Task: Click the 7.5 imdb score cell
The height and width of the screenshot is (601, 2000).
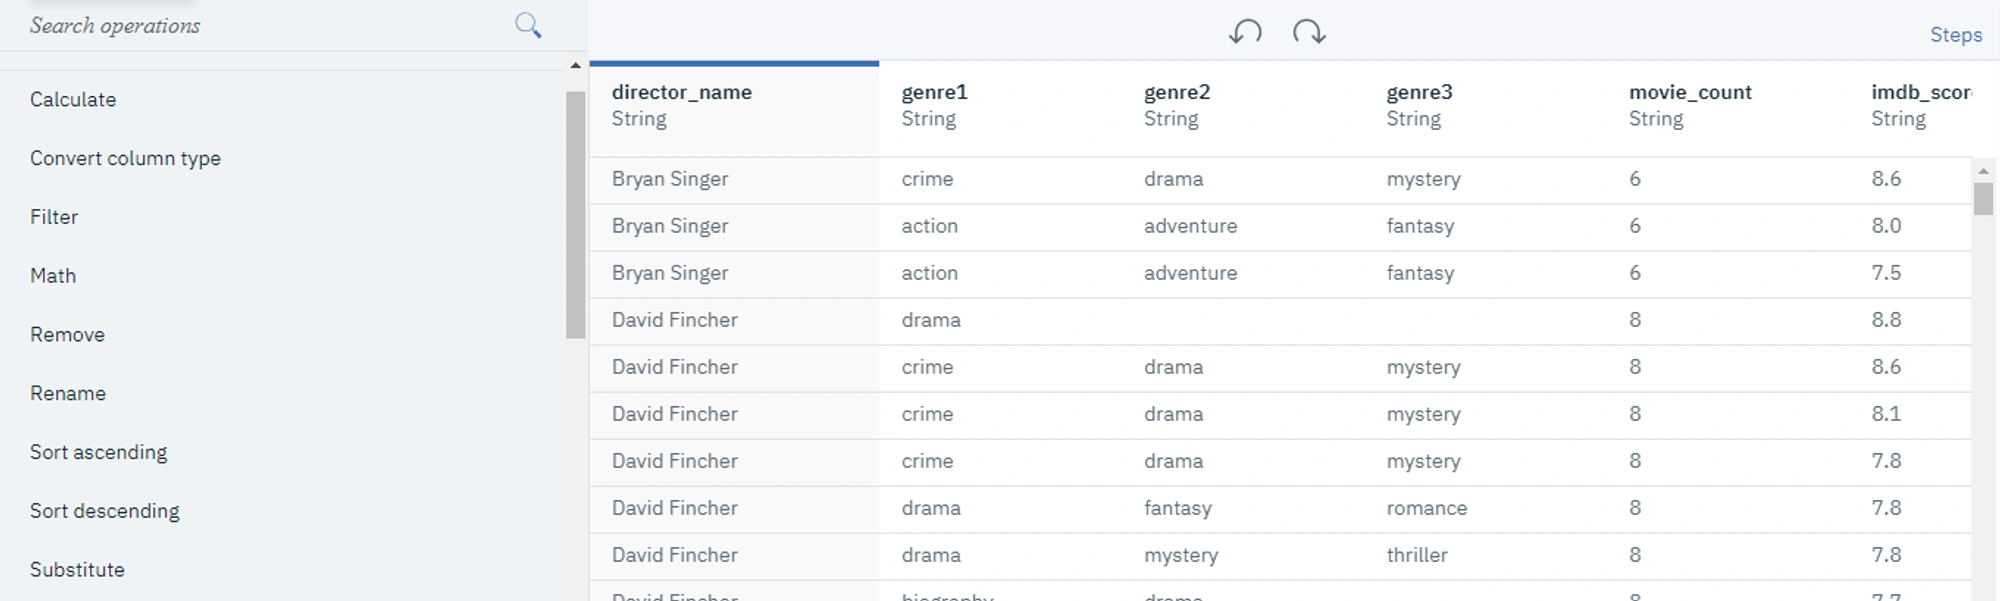Action: pyautogui.click(x=1886, y=273)
